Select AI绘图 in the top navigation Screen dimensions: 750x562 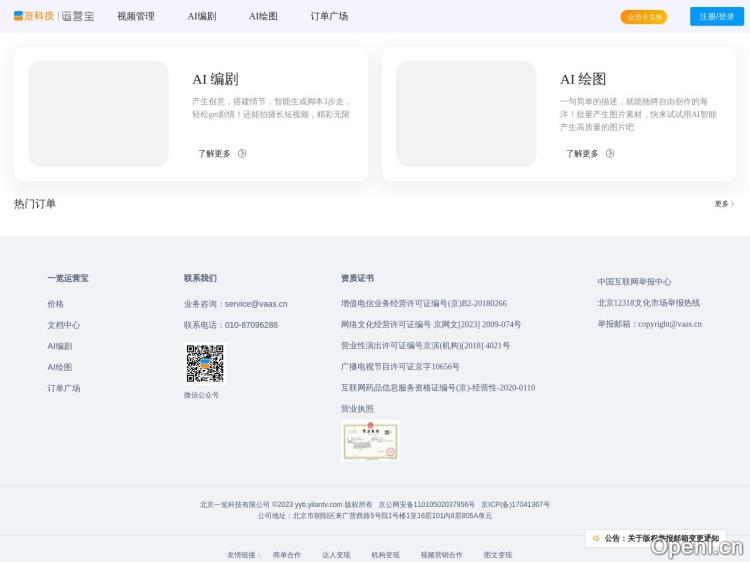263,17
